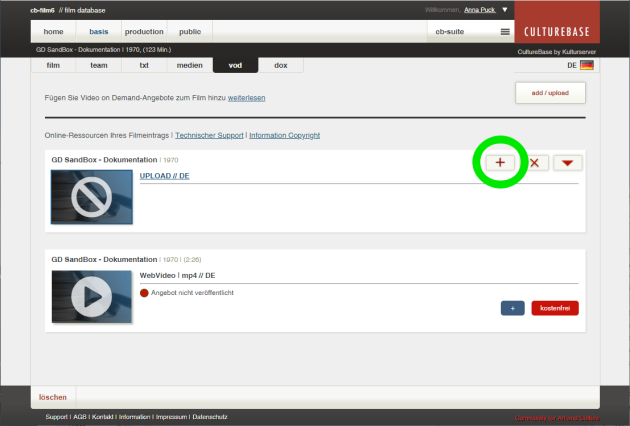Follow the weiterlesen link
630x426 pixels.
point(246,99)
